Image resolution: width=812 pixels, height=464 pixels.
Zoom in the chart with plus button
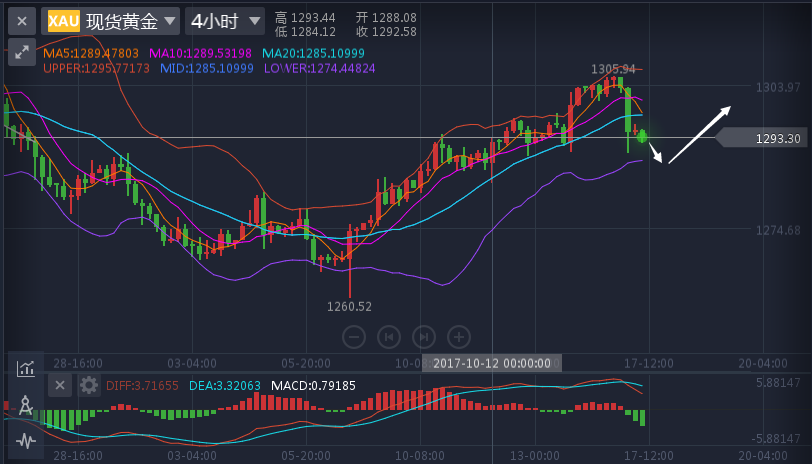click(459, 336)
